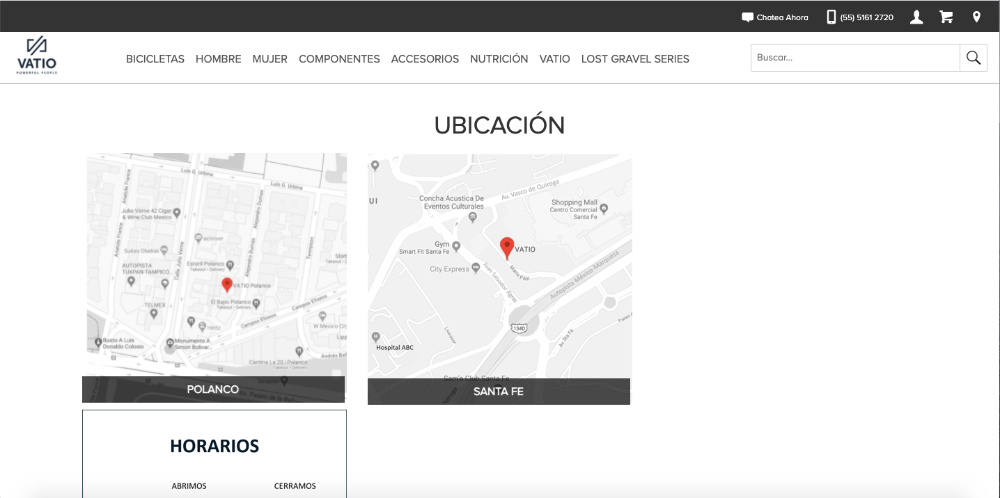Open the MUJER menu
The image size is (1000, 498).
tap(270, 59)
